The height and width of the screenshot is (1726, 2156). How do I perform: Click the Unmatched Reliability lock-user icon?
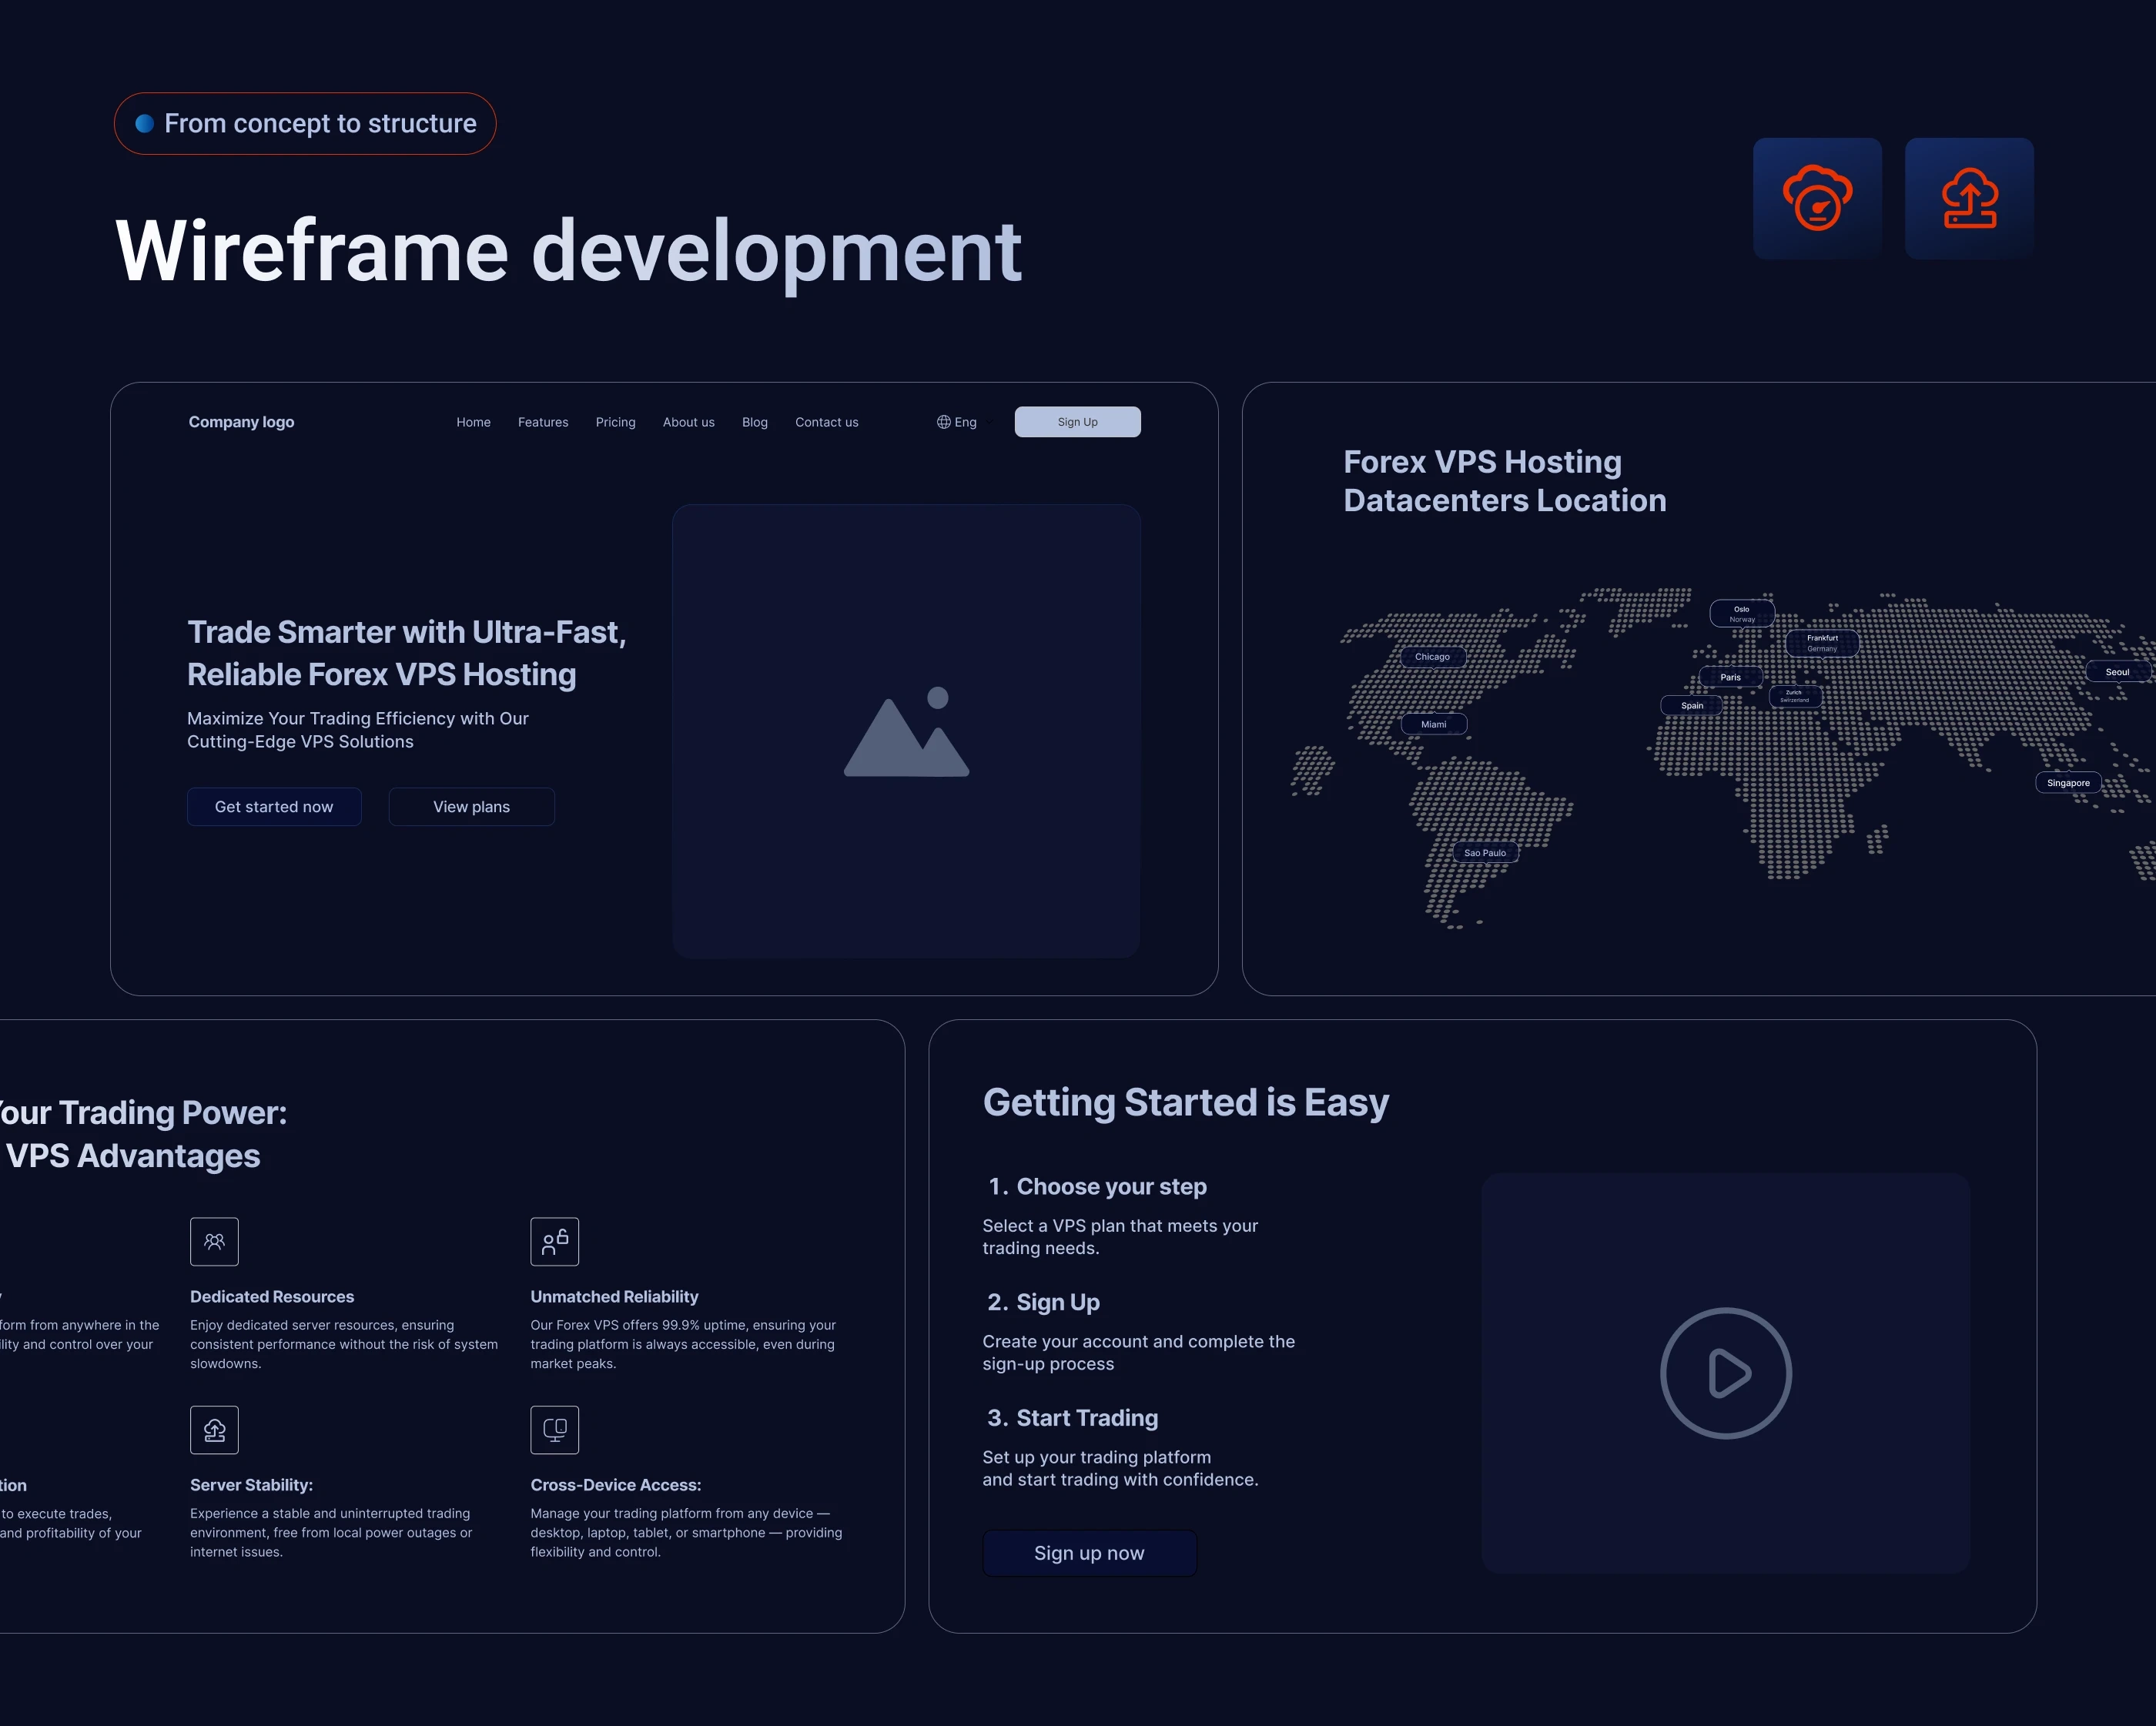point(555,1241)
